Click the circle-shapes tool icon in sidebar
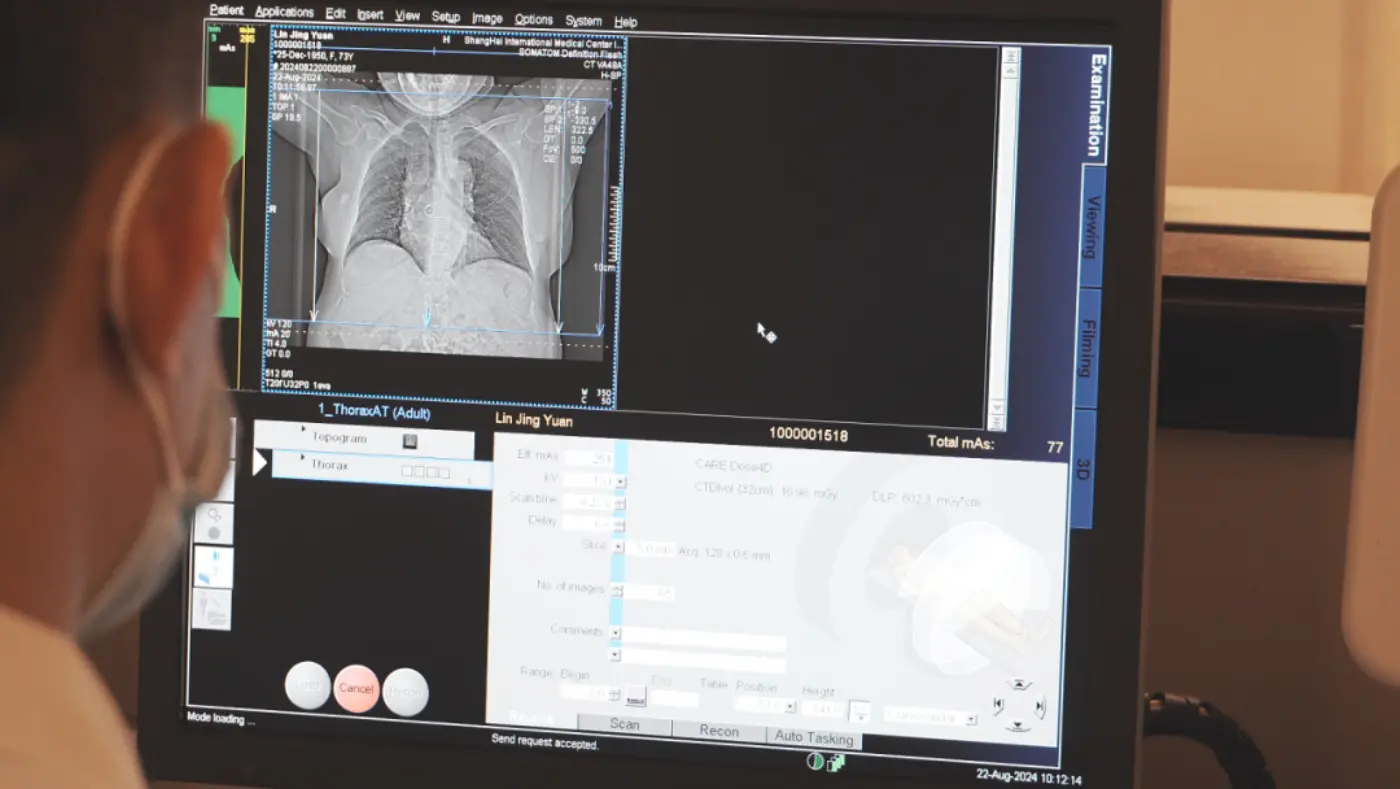Viewport: 1400px width, 789px height. 214,523
